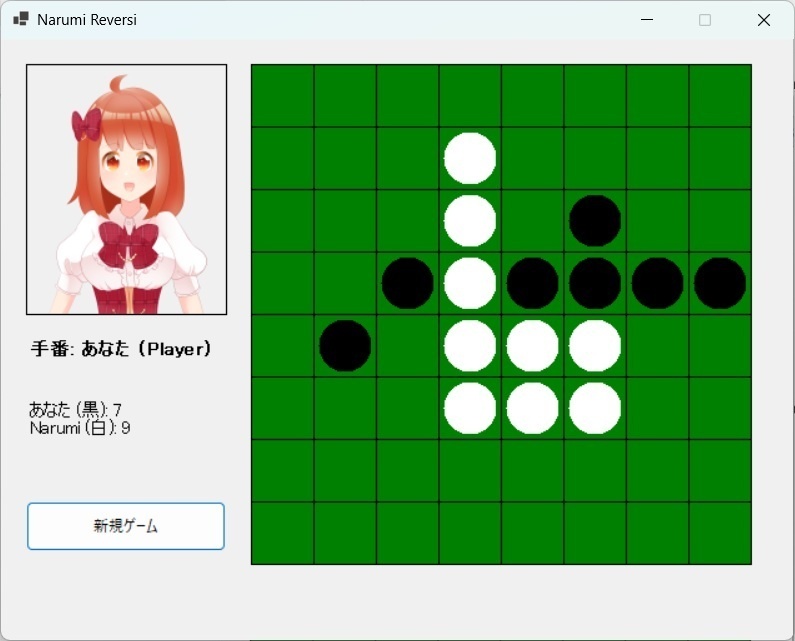795x641 pixels.
Task: Place a disc on the empty square at row 2, column 6
Action: tap(595, 158)
